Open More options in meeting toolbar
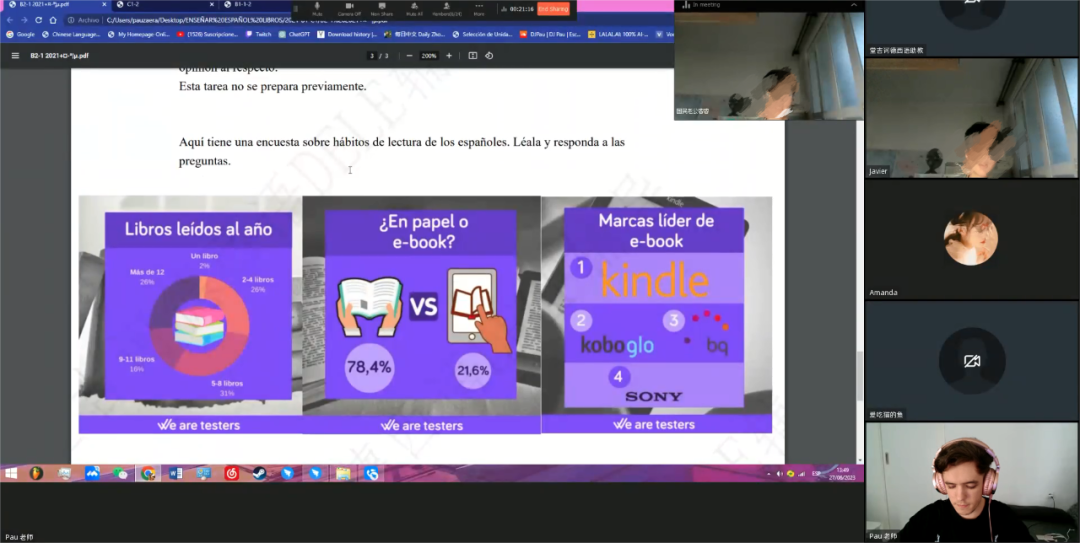The height and width of the screenshot is (543, 1080). coord(479,8)
